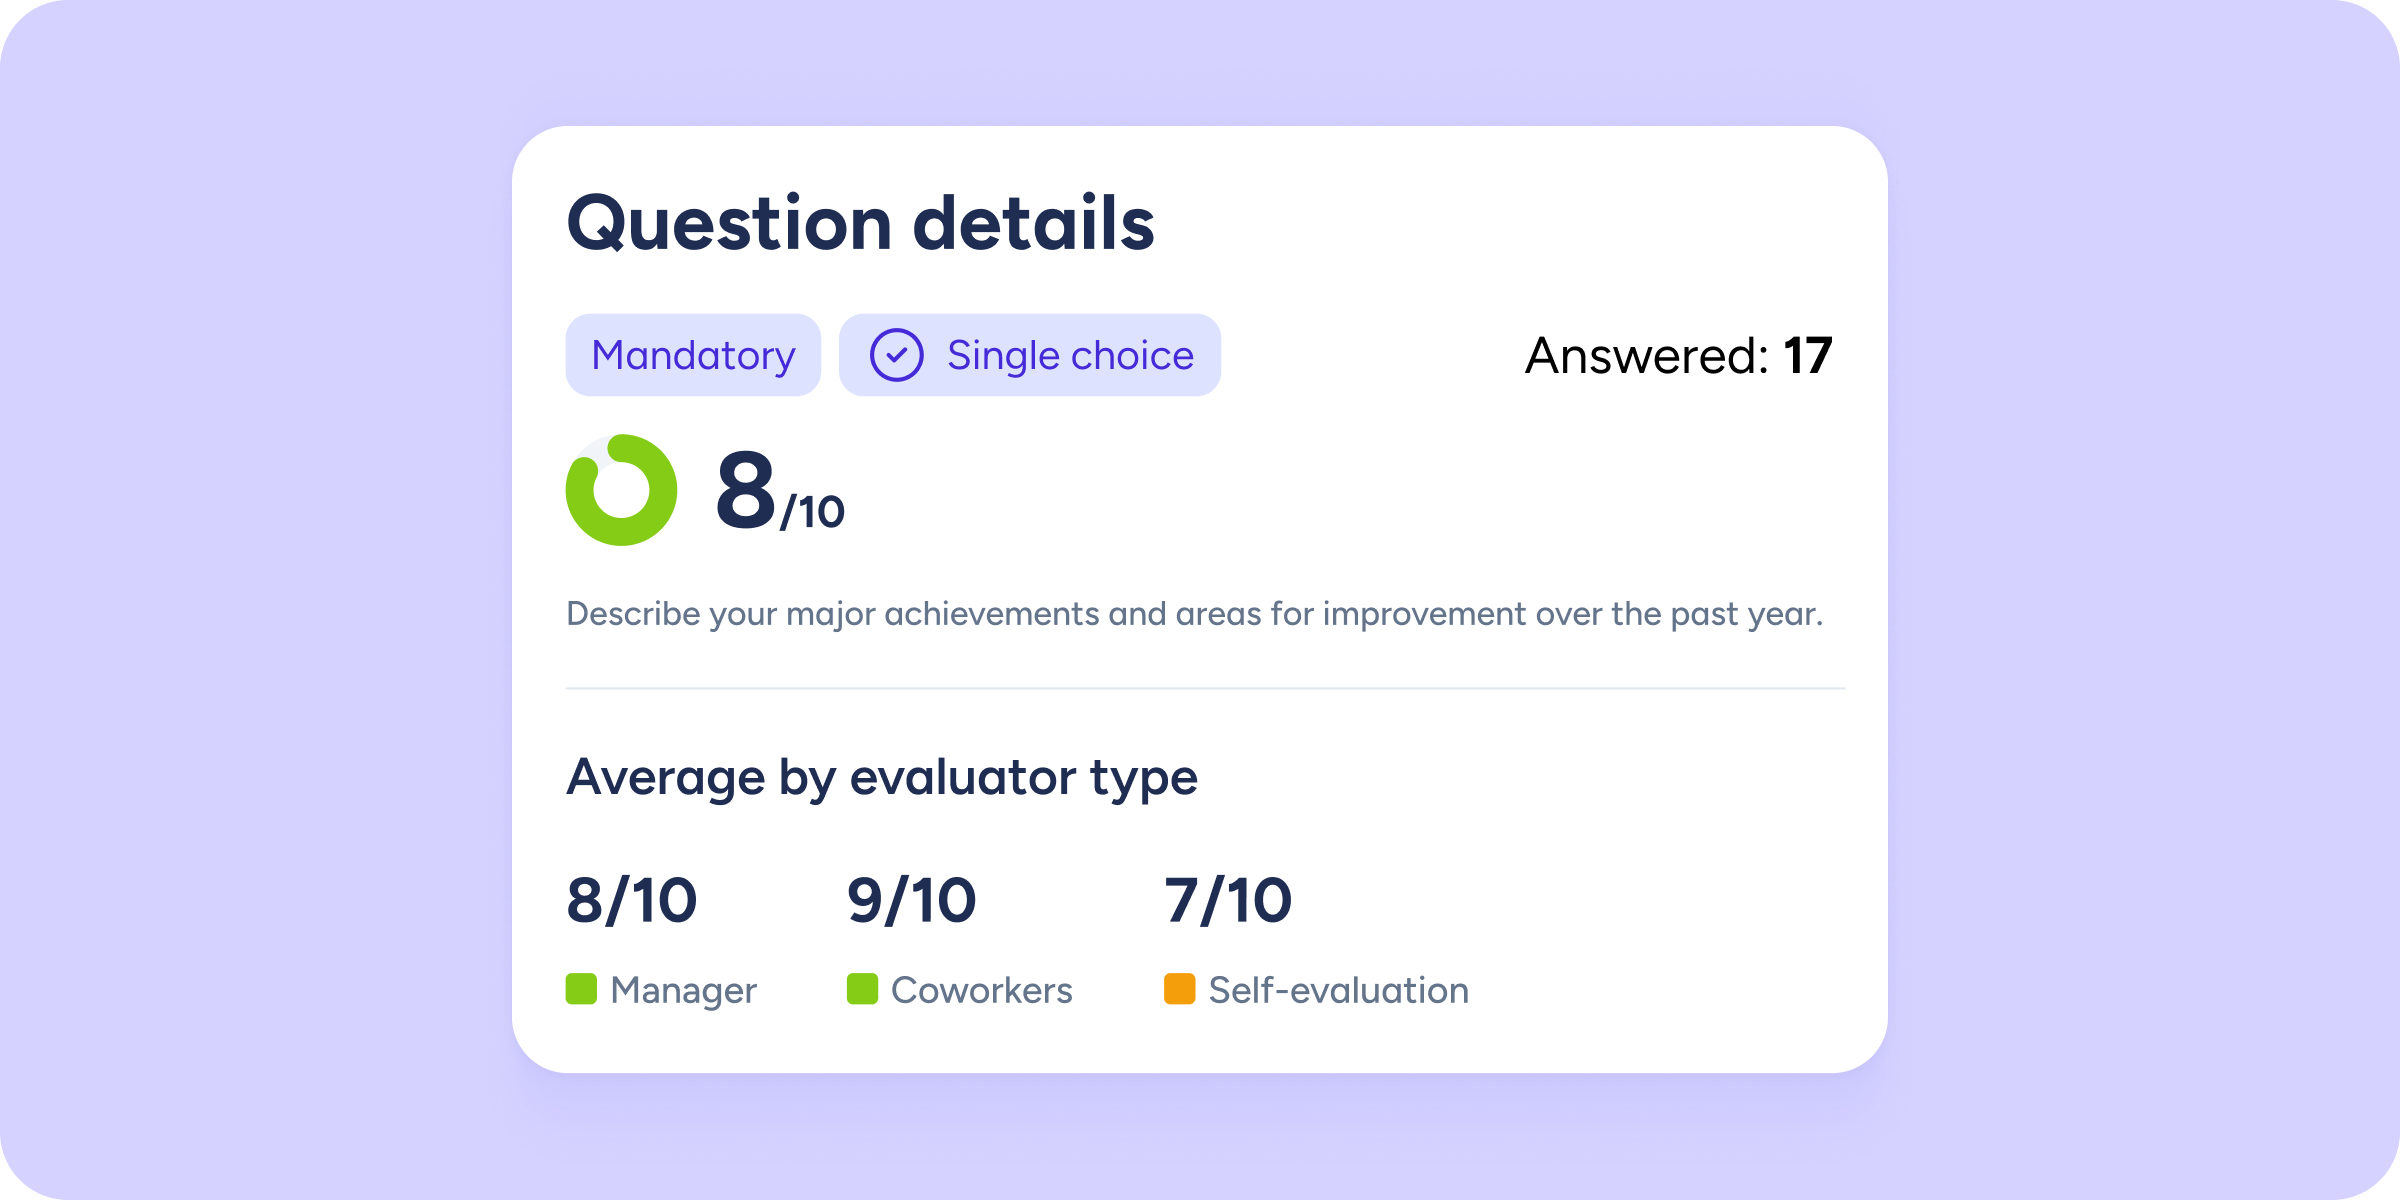Click the Average by evaluator type heading
This screenshot has width=2400, height=1200.
point(881,778)
